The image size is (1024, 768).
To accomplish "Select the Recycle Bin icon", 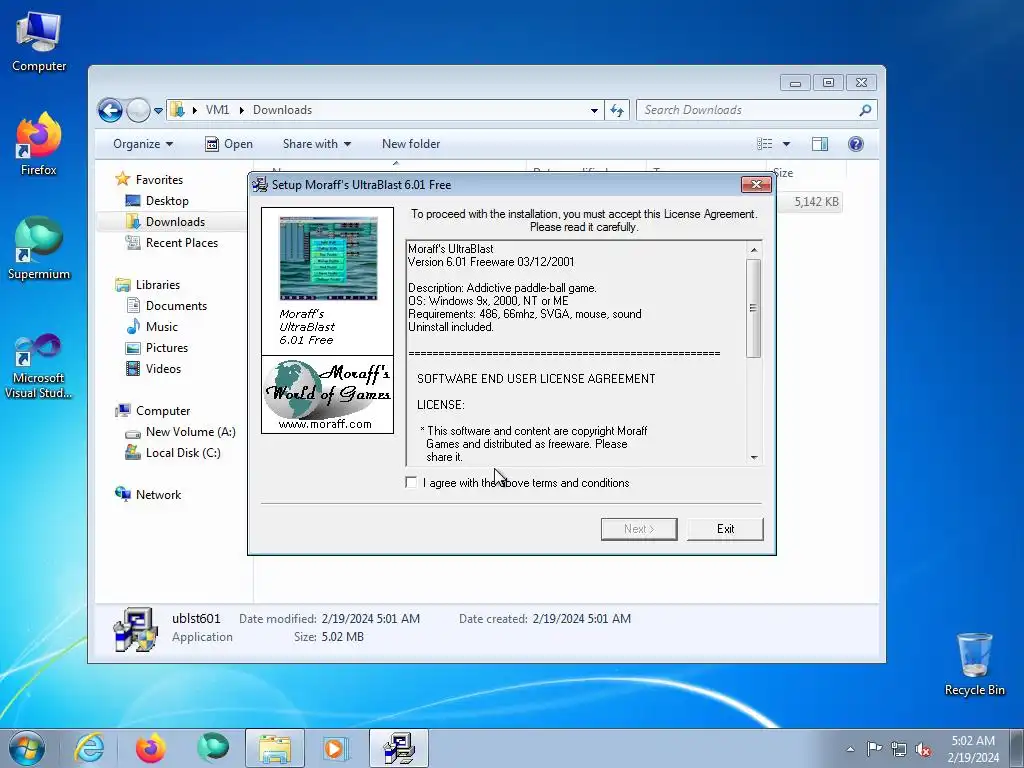I will point(974,664).
